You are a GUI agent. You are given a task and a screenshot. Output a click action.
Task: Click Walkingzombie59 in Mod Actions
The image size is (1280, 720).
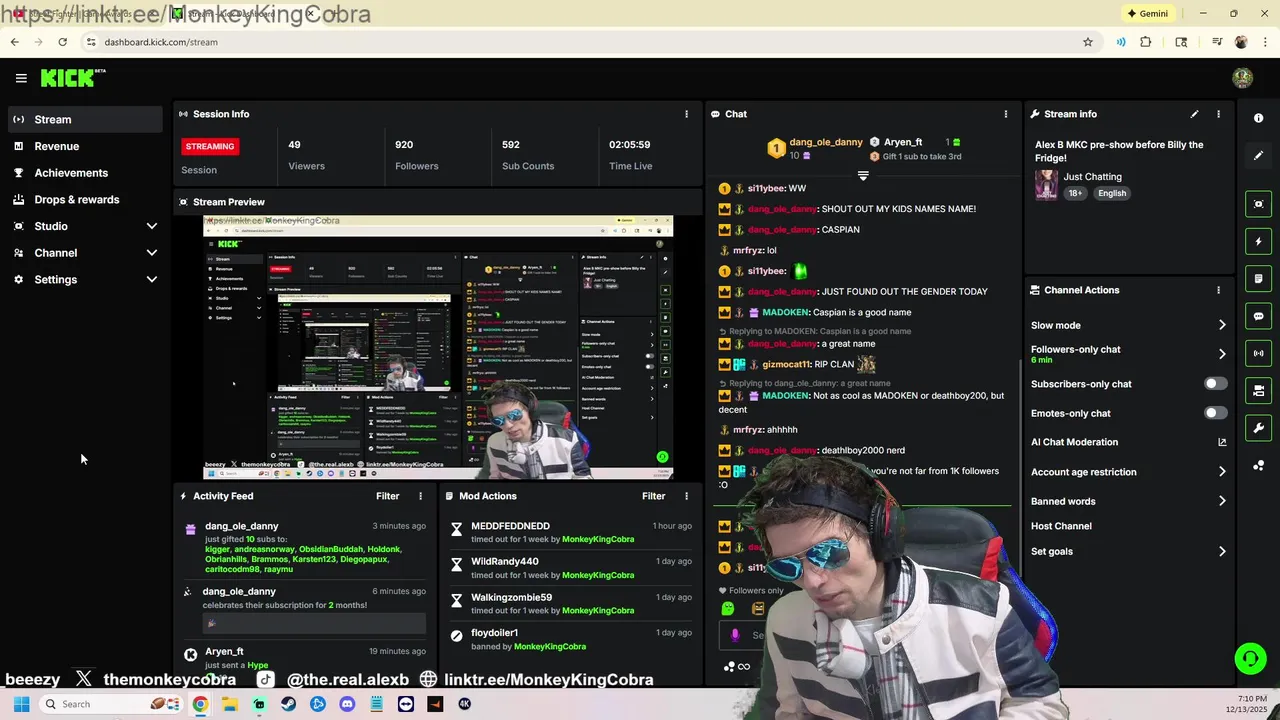[512, 598]
